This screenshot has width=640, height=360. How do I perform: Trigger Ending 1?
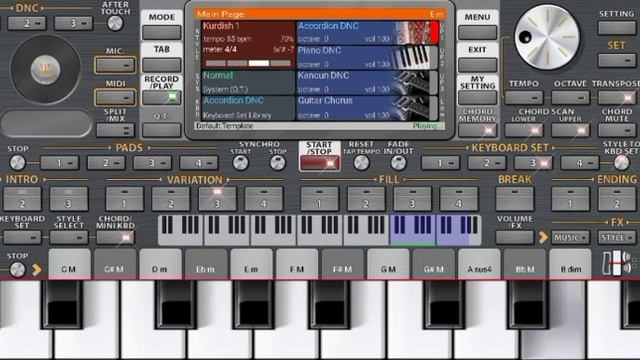[x=570, y=199]
